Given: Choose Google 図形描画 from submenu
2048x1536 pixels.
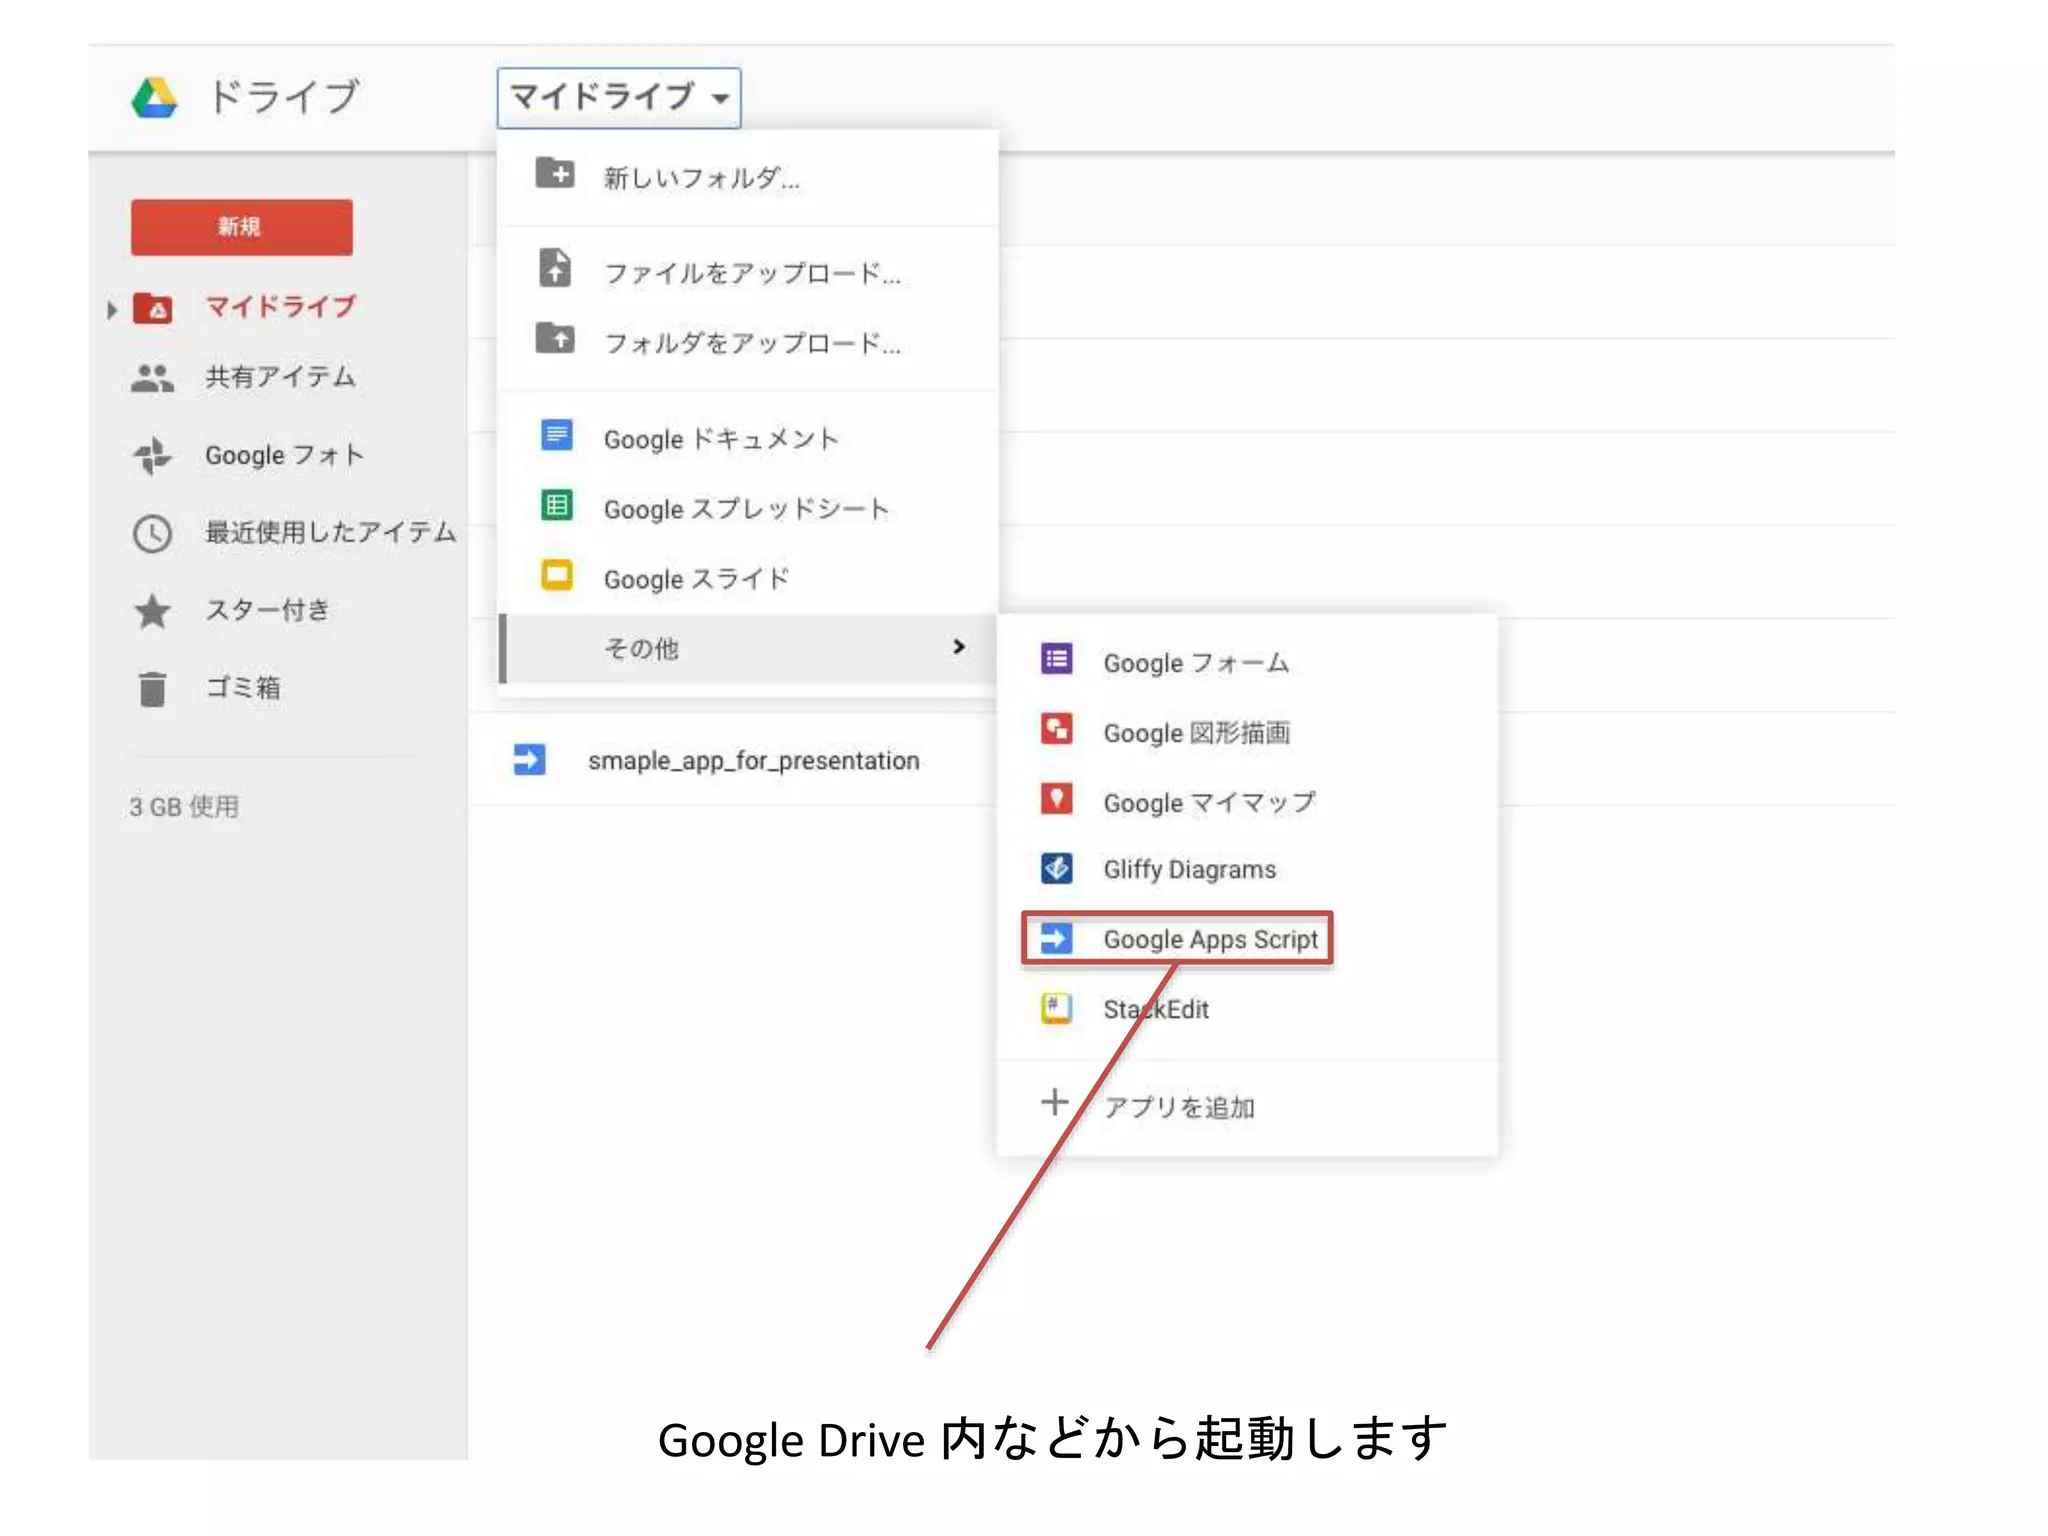Looking at the screenshot, I should pyautogui.click(x=1197, y=733).
